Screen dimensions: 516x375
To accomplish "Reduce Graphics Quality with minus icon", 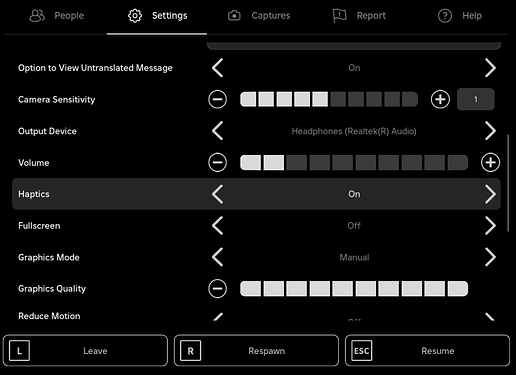I will 217,289.
